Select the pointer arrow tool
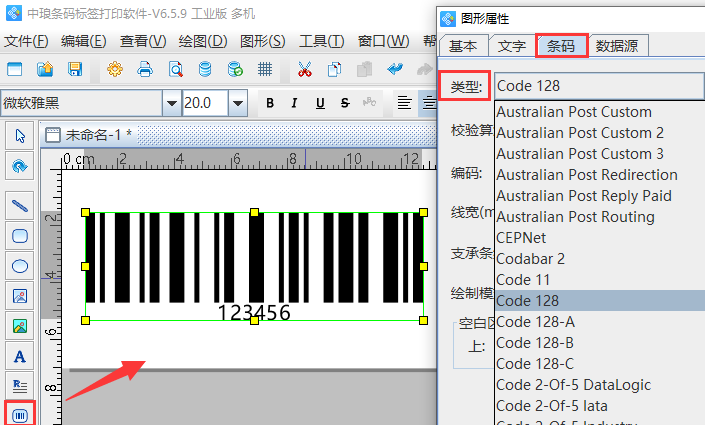Viewport: 705px width, 425px height. [20, 136]
